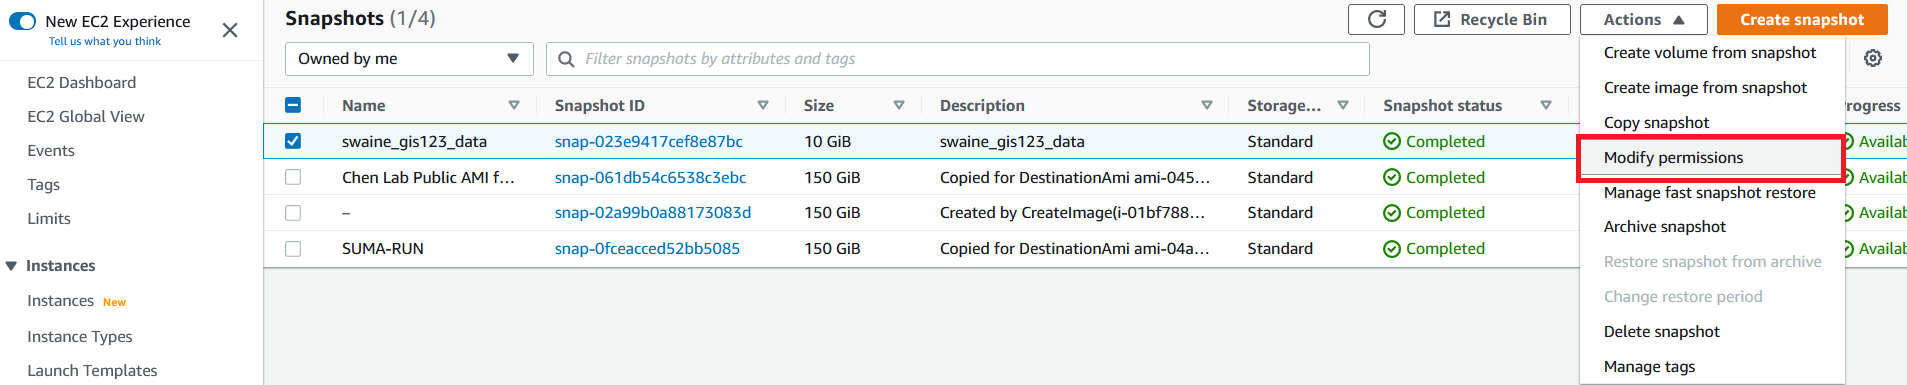1907x385 pixels.
Task: Focus the Filter snapshots search field
Action: (957, 59)
